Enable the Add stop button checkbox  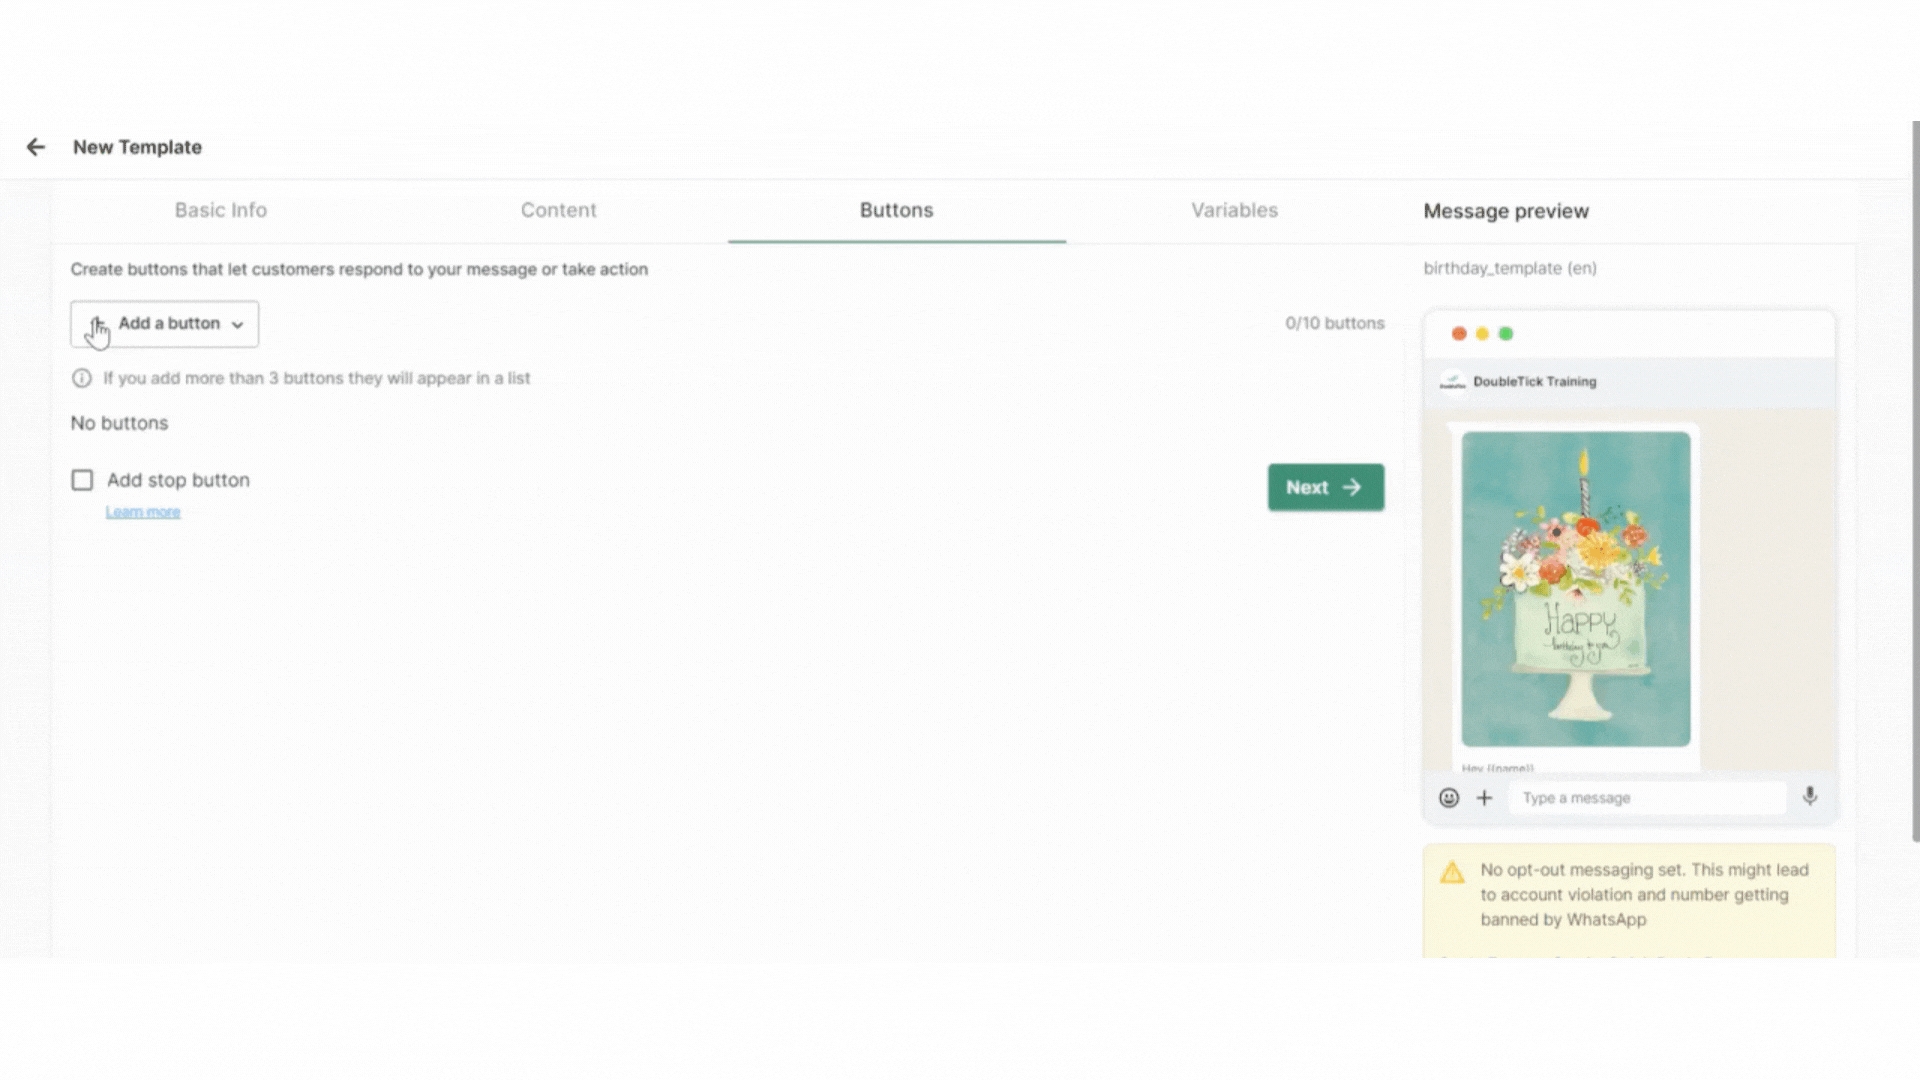pyautogui.click(x=82, y=480)
